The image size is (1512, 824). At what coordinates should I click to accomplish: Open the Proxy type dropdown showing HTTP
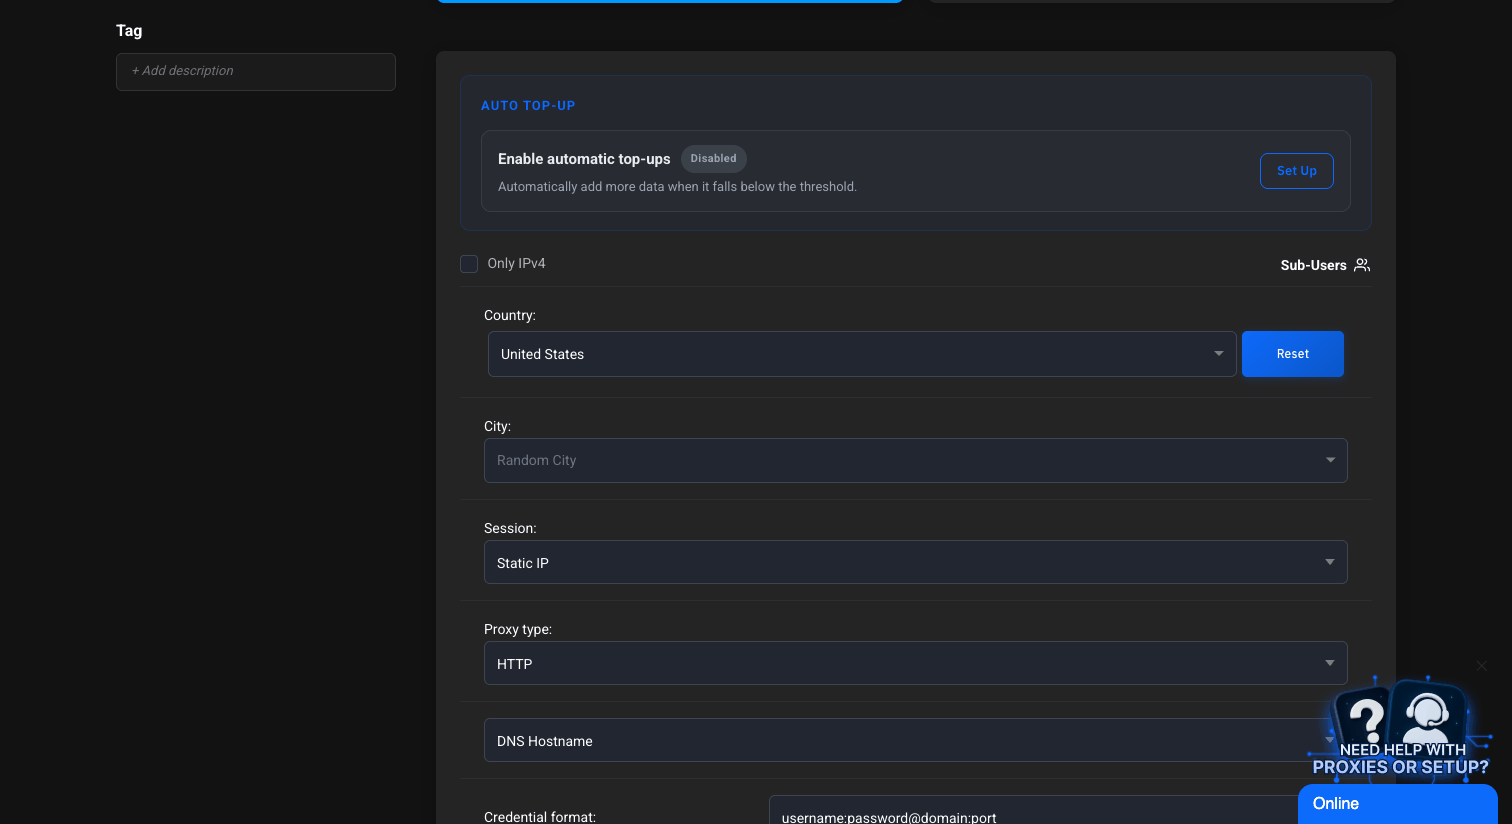click(x=916, y=663)
